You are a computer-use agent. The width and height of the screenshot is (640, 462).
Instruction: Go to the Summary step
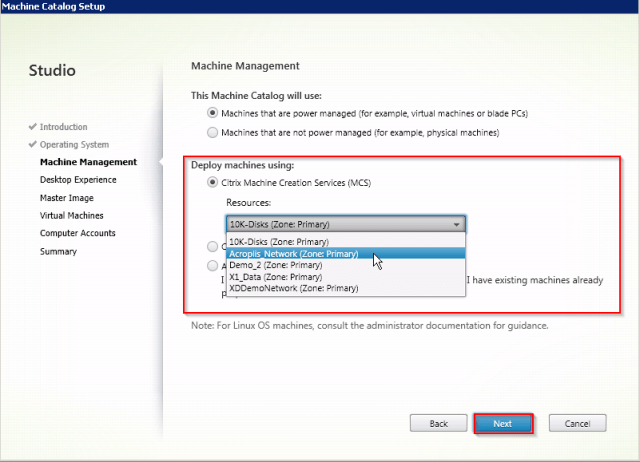pos(58,251)
